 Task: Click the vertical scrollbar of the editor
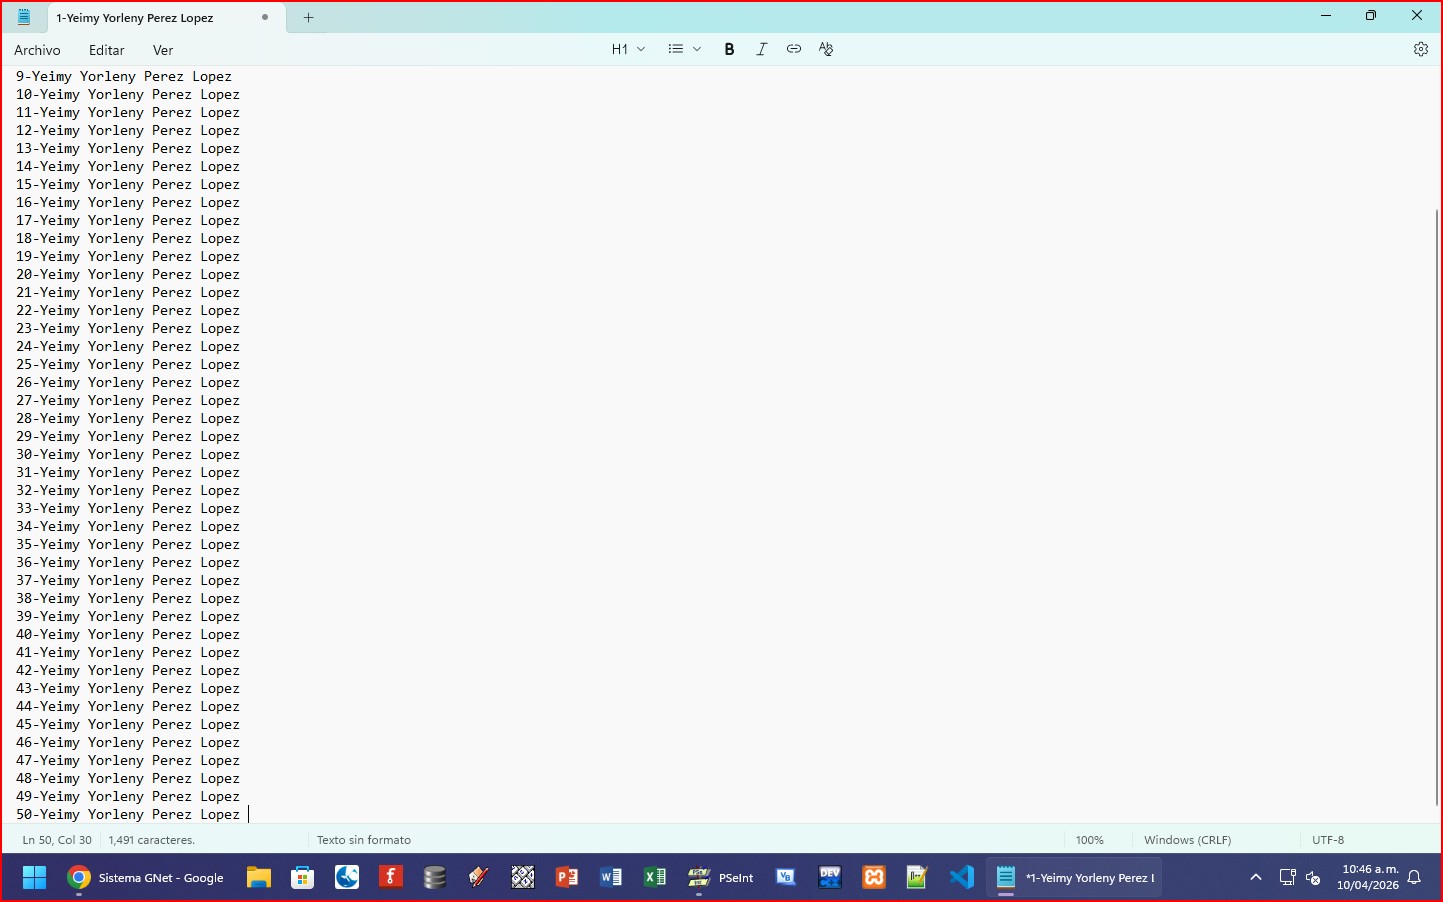(1437, 500)
